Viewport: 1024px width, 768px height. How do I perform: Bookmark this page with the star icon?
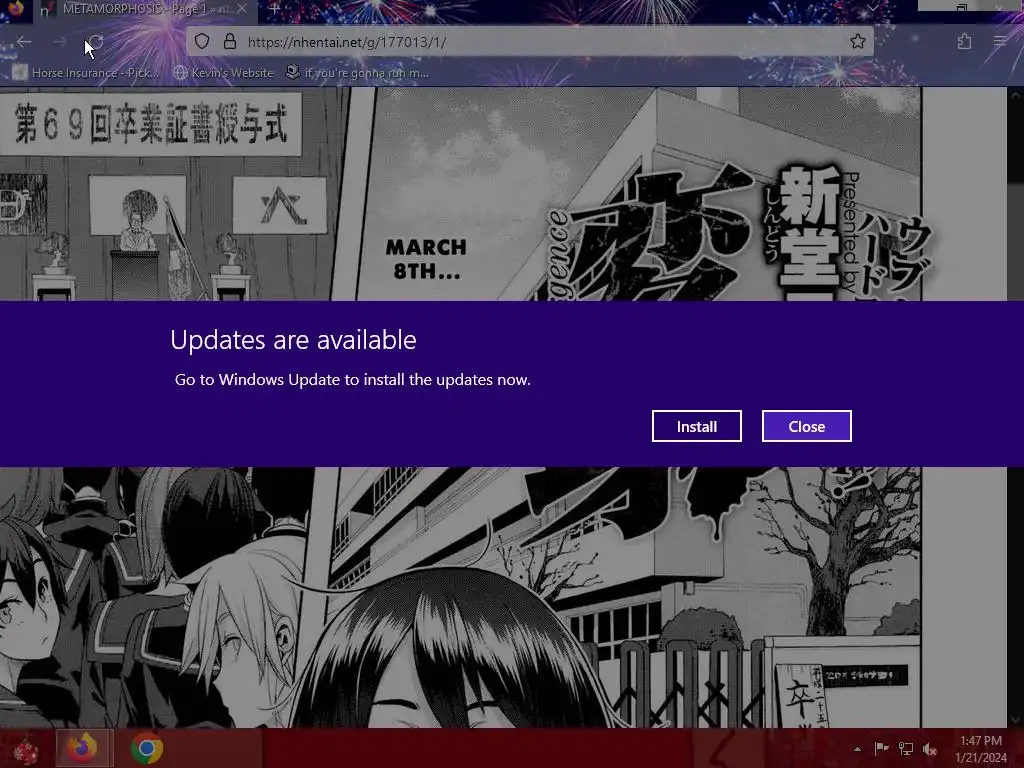click(857, 42)
